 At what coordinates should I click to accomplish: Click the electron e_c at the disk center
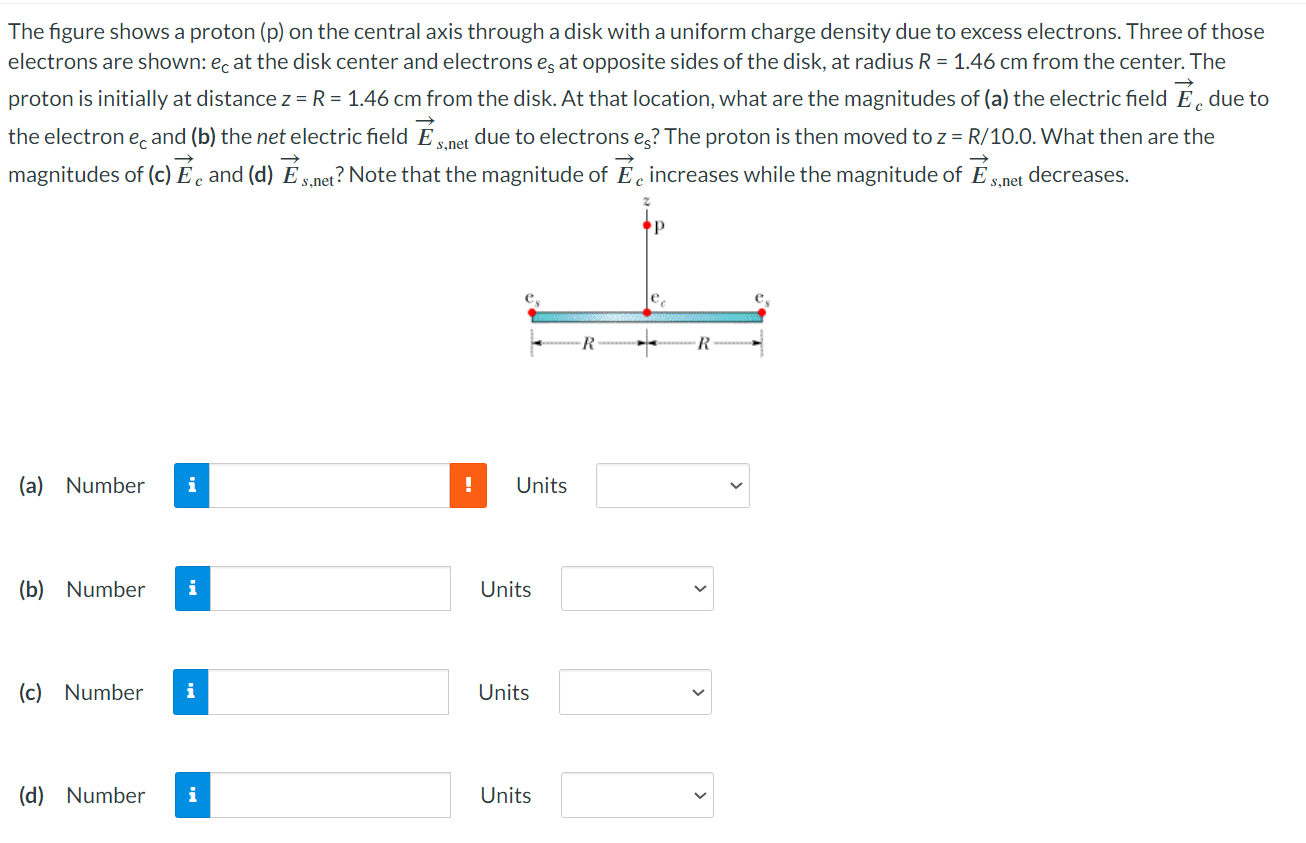(647, 312)
